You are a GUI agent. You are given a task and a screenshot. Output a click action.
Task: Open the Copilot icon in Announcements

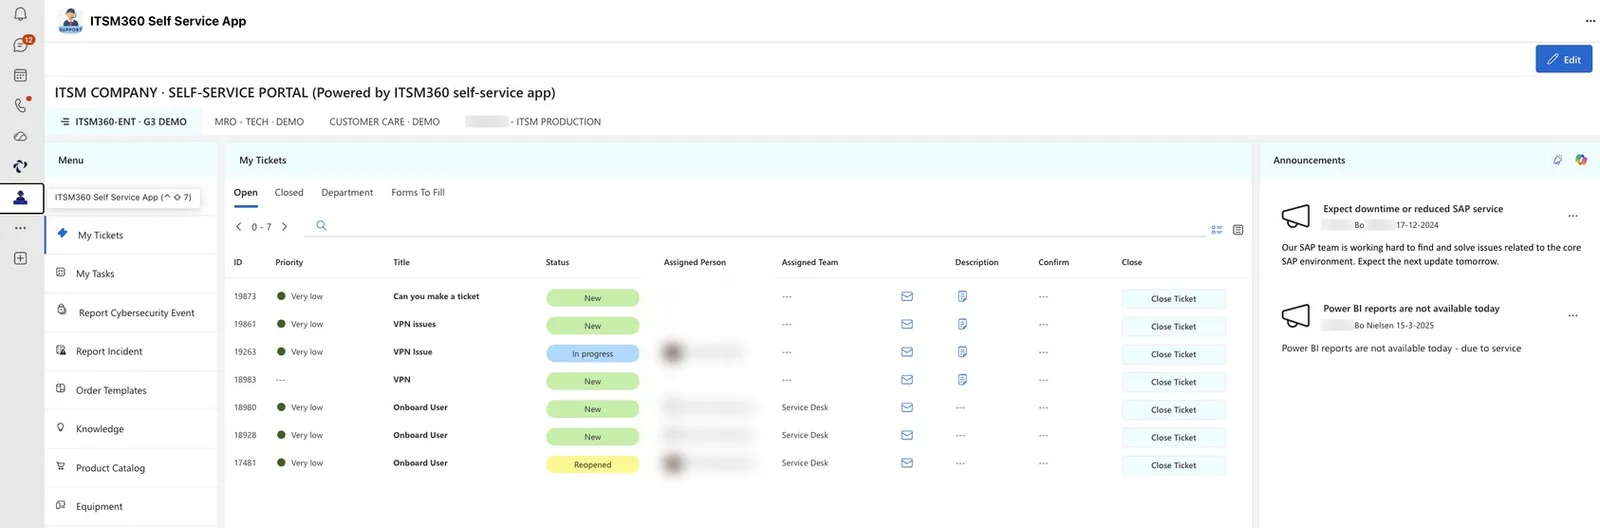tap(1581, 160)
